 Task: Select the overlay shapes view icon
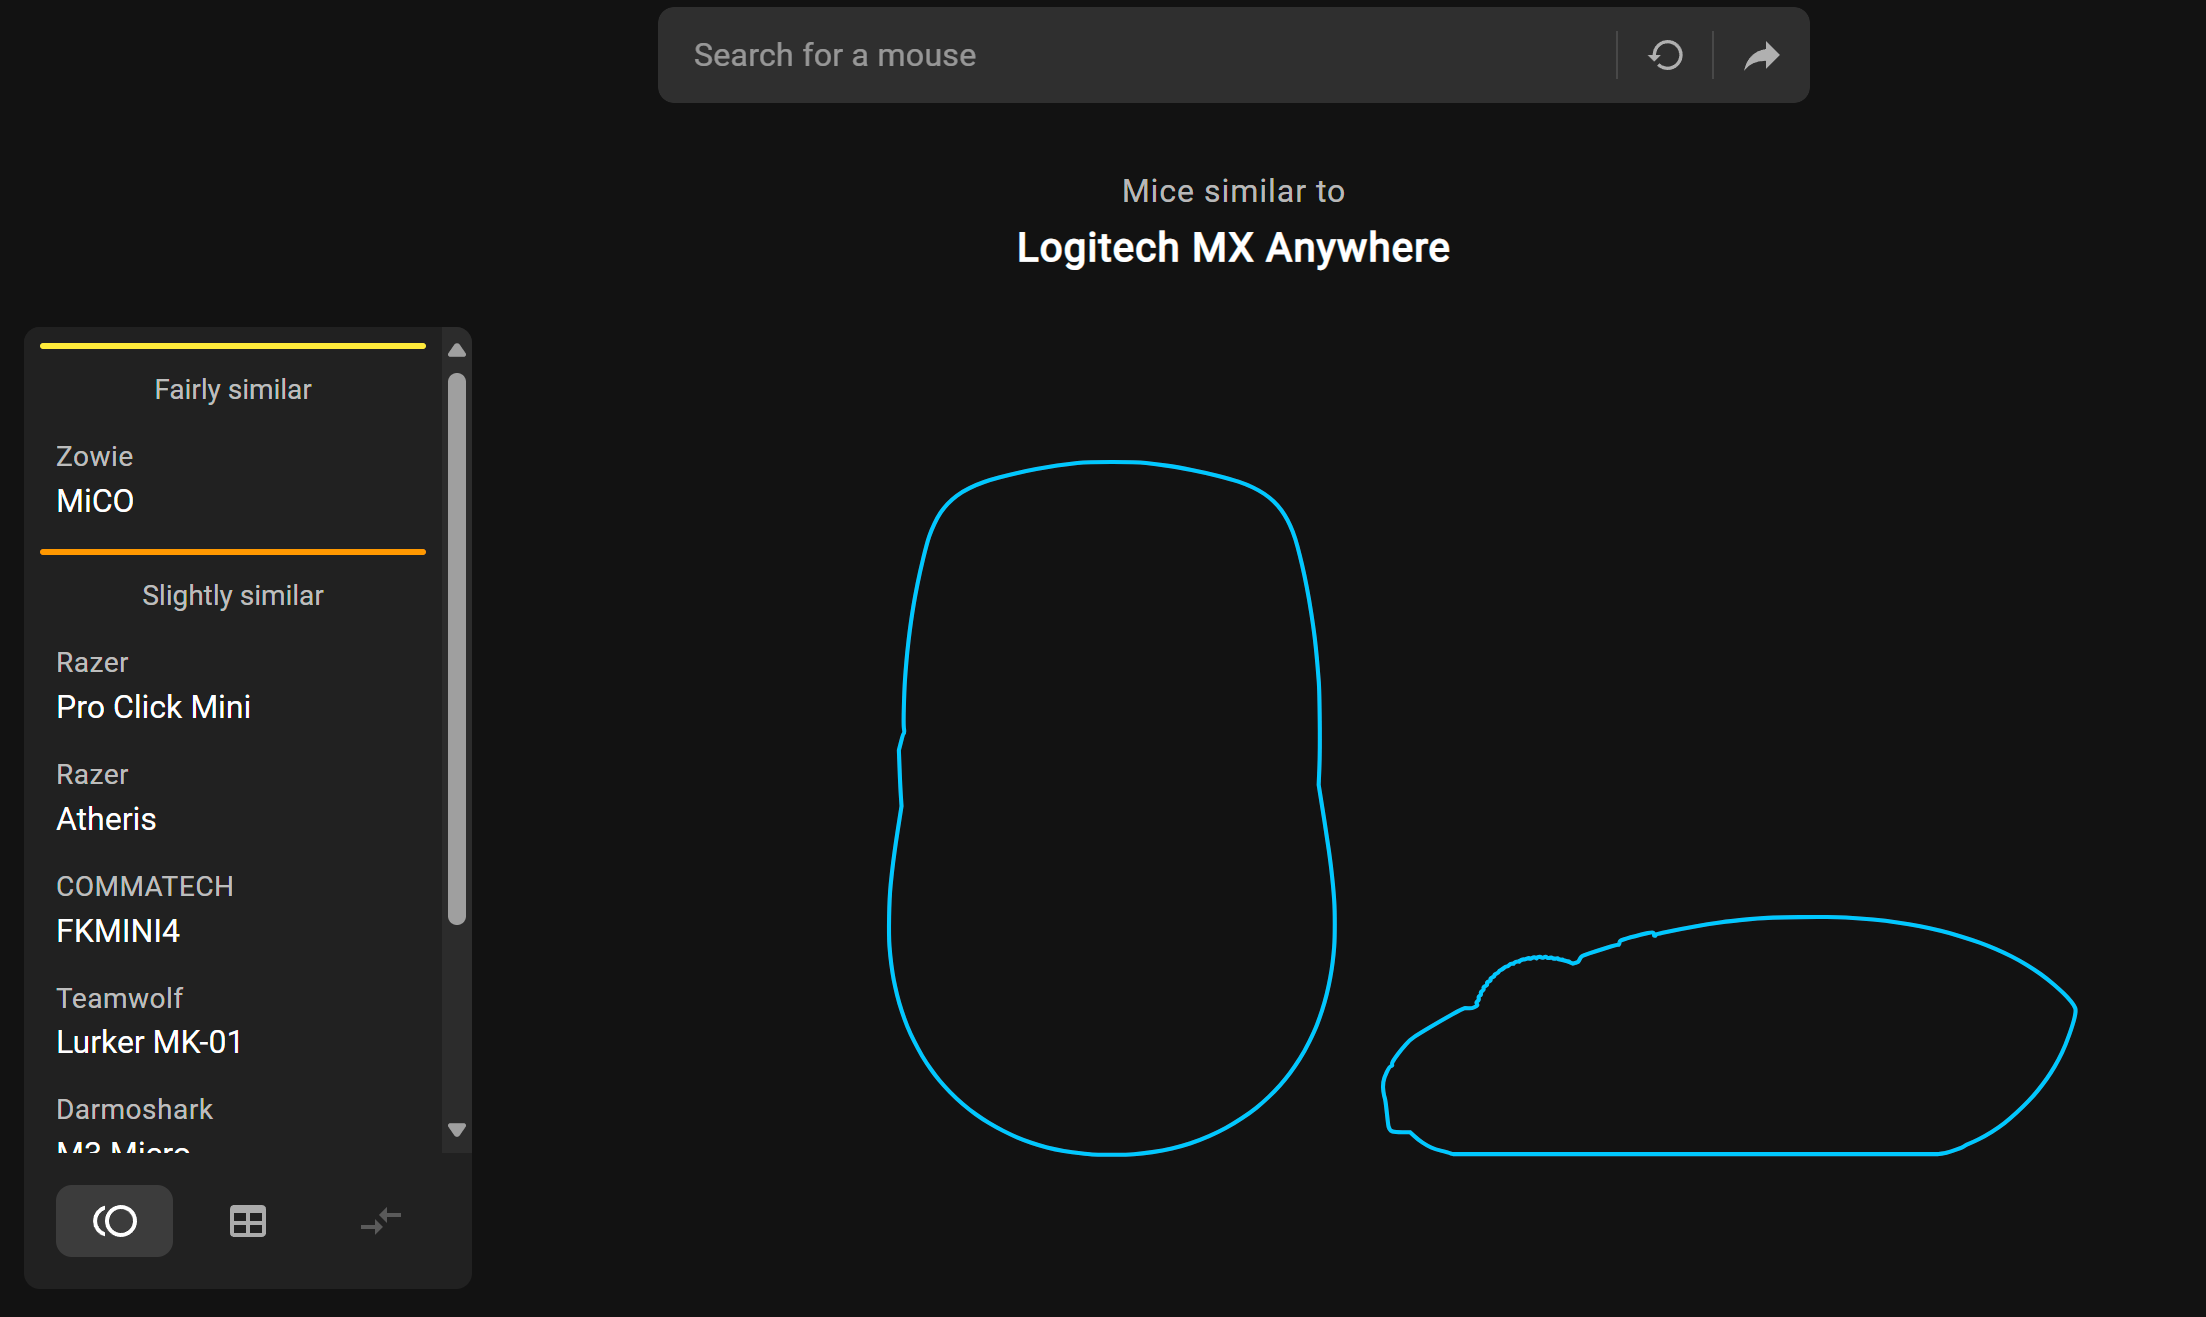pyautogui.click(x=114, y=1221)
